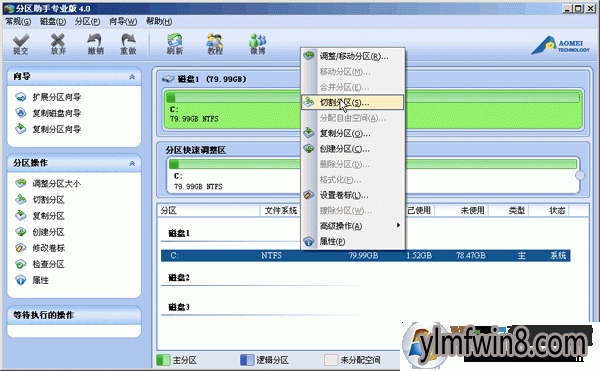Click the 文件系统 column header

coord(280,210)
